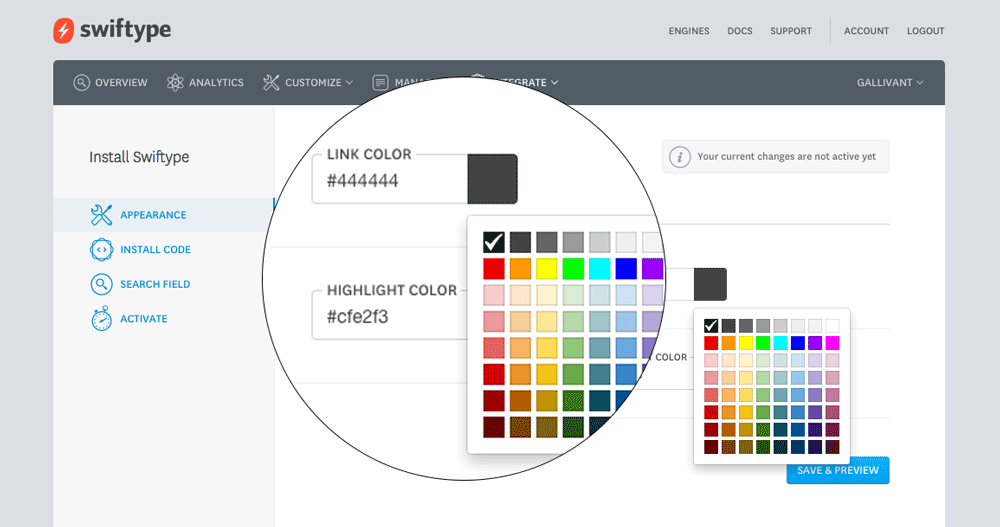Select the Appearance wrench icon in sidebar
The height and width of the screenshot is (527, 1000).
[x=101, y=215]
